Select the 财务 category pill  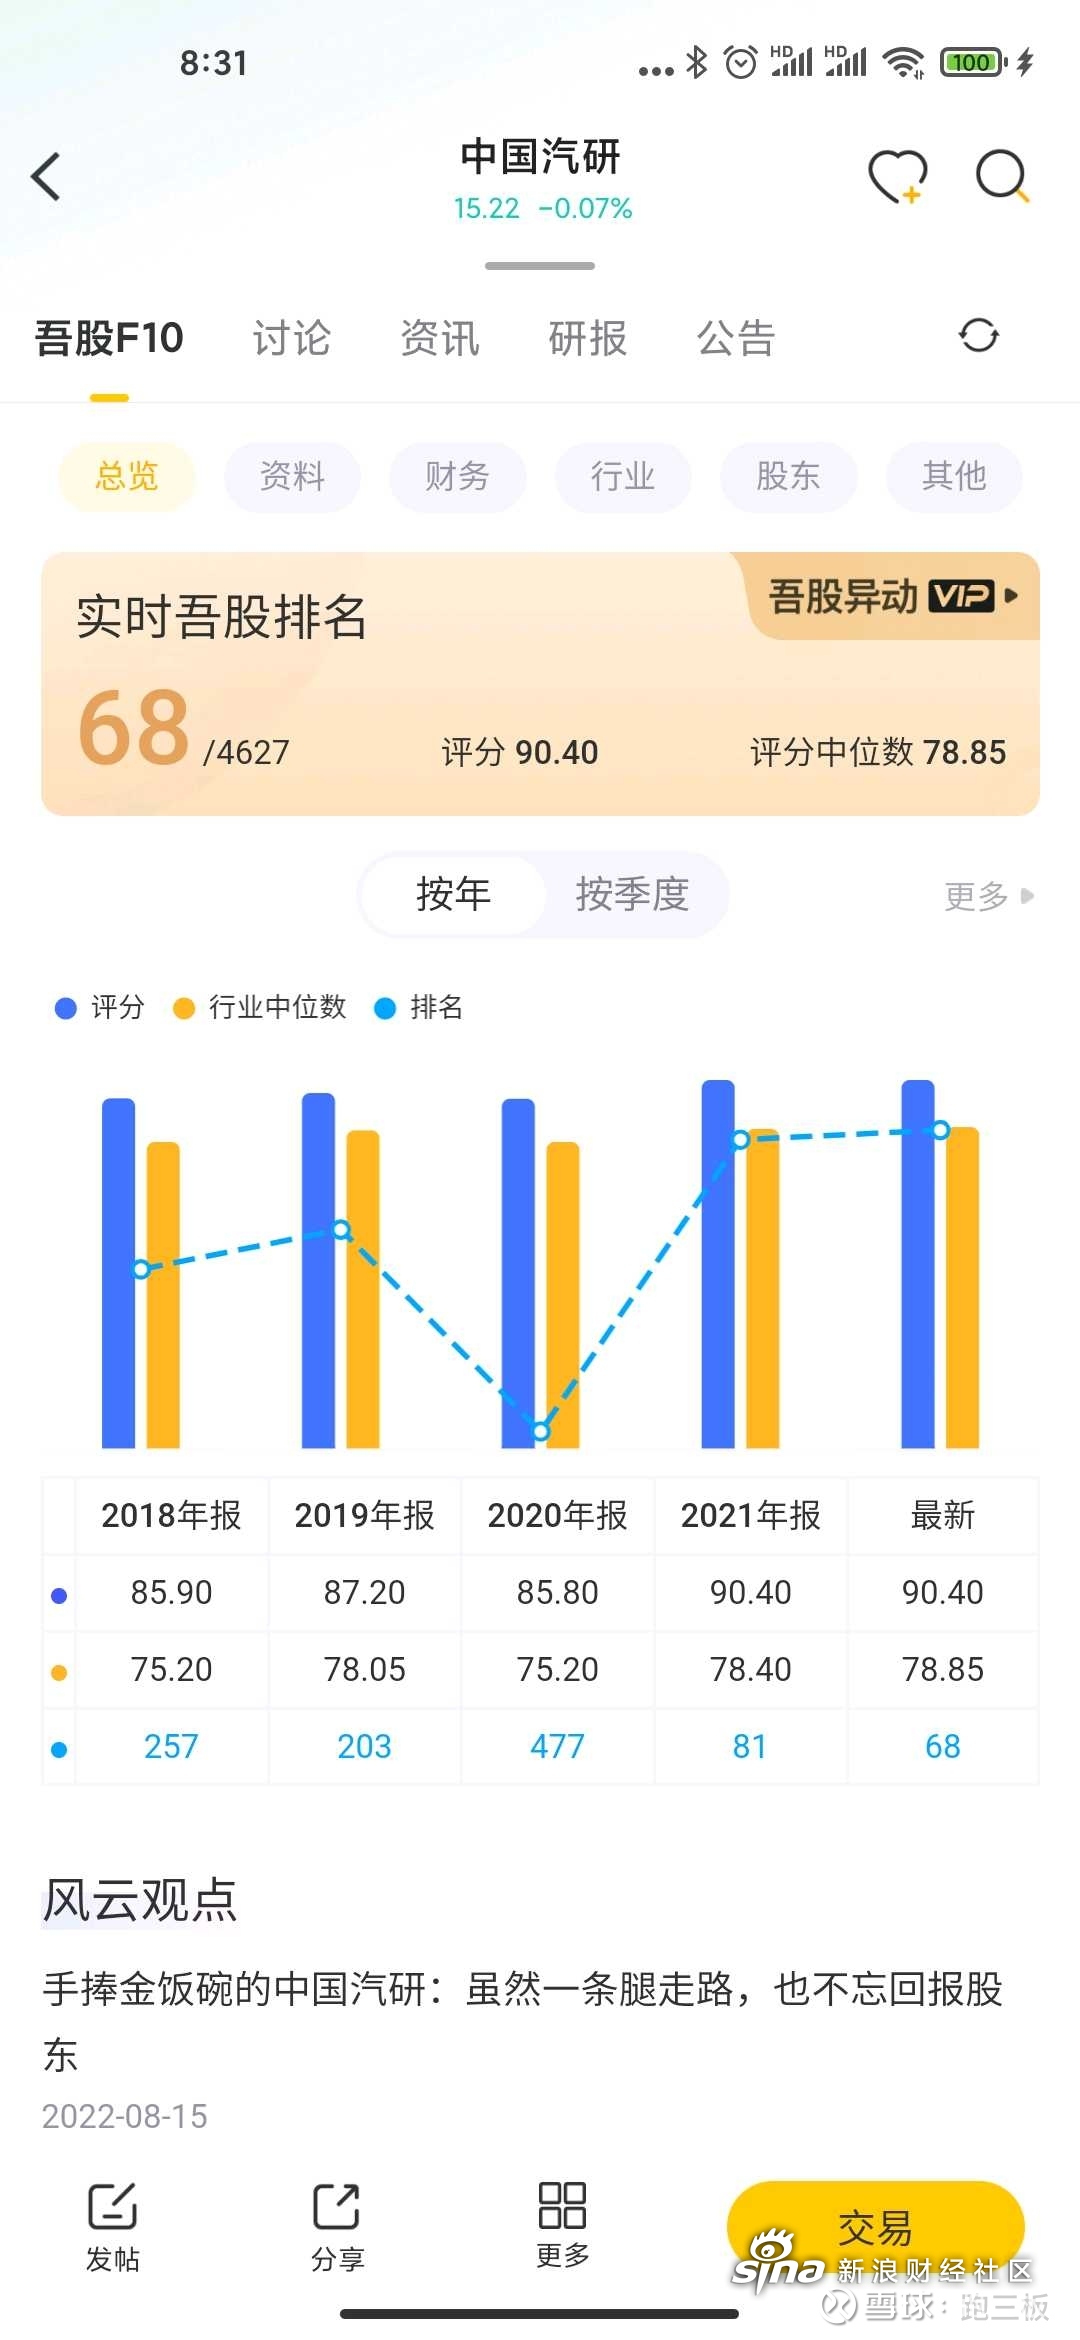pyautogui.click(x=457, y=477)
